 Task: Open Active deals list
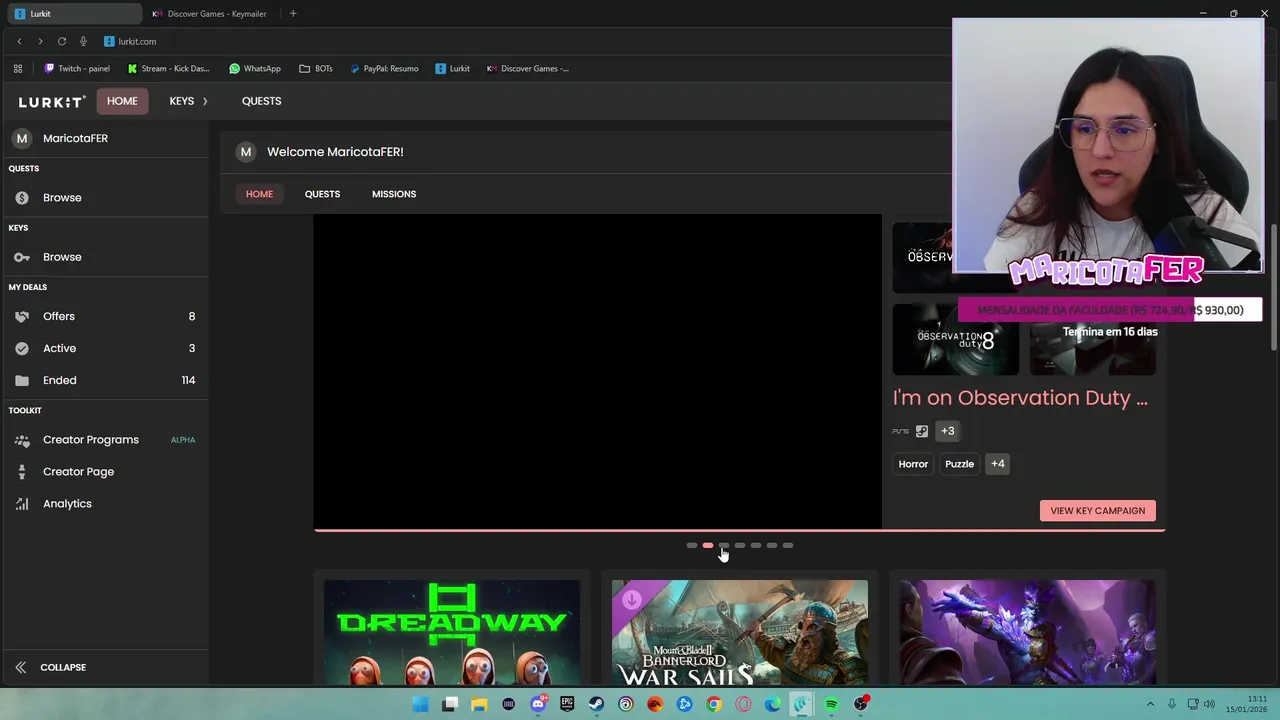pyautogui.click(x=104, y=348)
